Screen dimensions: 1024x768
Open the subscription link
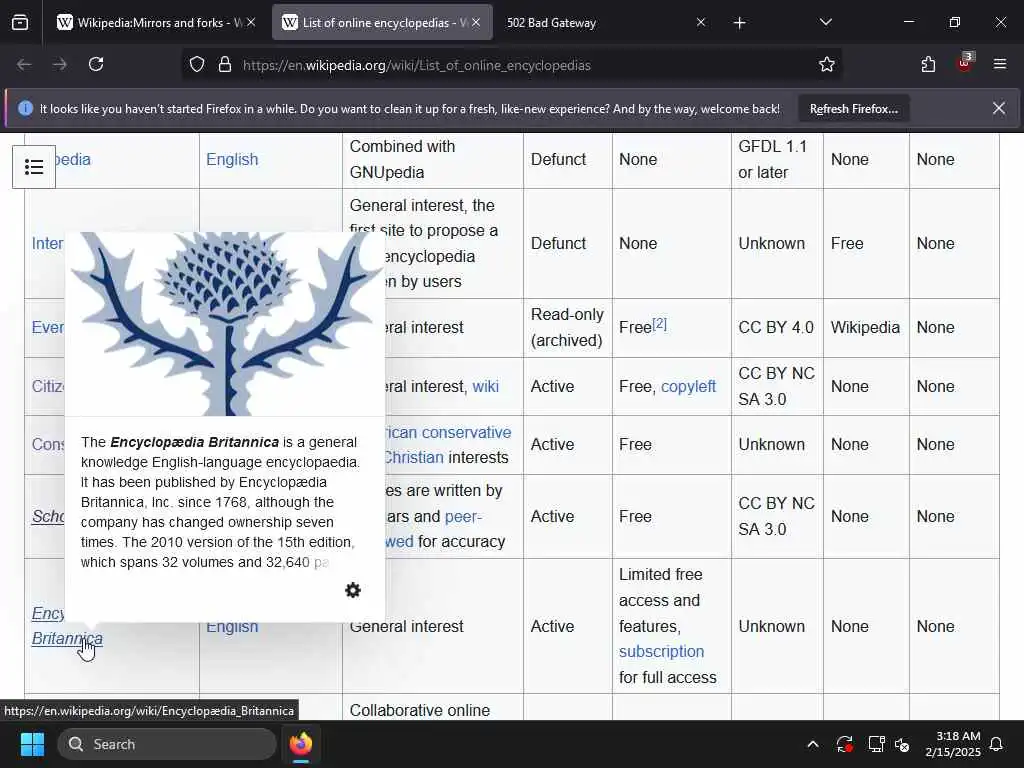[661, 652]
